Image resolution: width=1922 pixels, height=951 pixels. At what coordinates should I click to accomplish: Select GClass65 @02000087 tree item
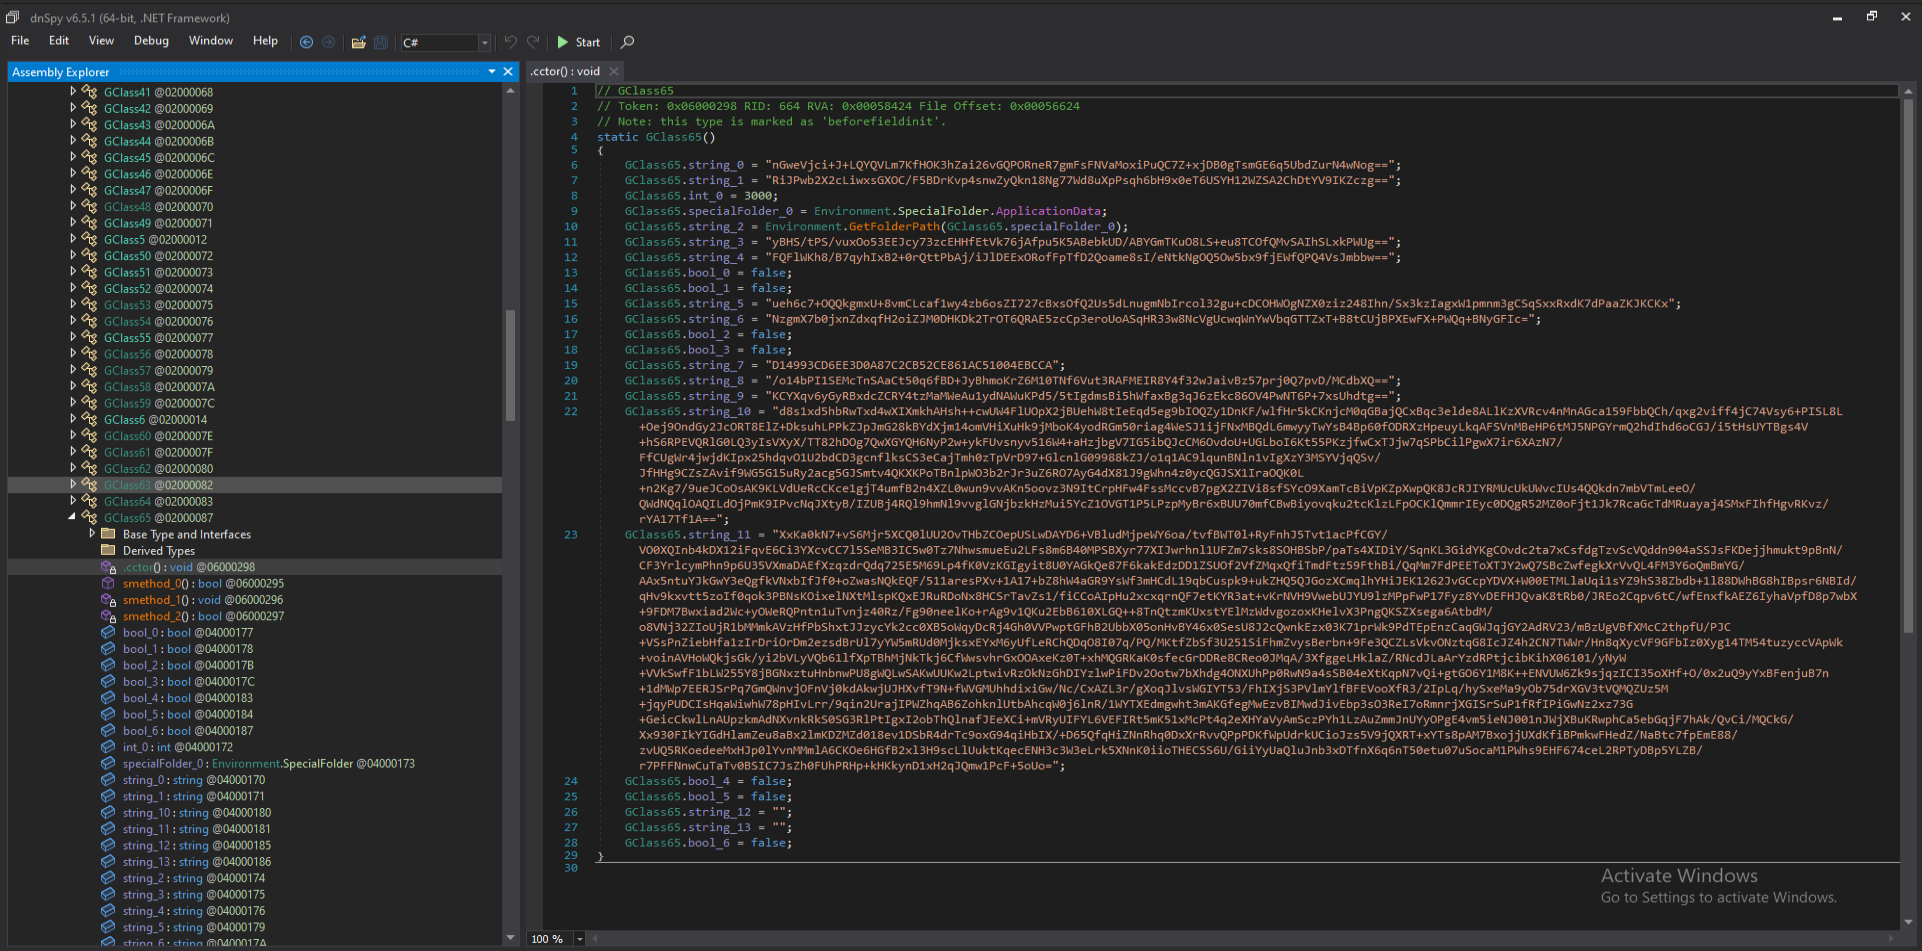pyautogui.click(x=158, y=518)
